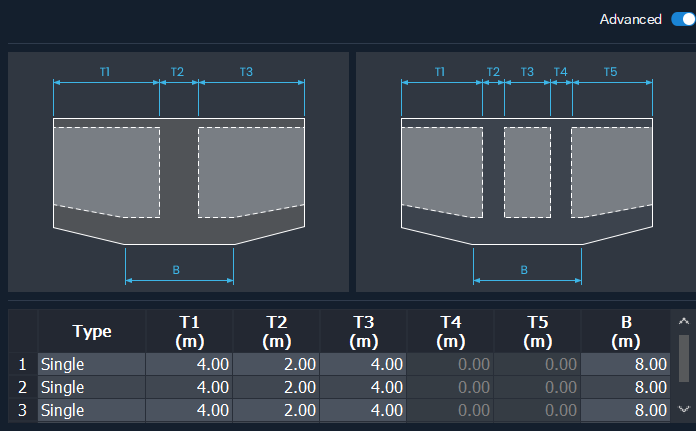Select the single-web section diagram
Screen dimensions: 696x431
click(x=178, y=172)
